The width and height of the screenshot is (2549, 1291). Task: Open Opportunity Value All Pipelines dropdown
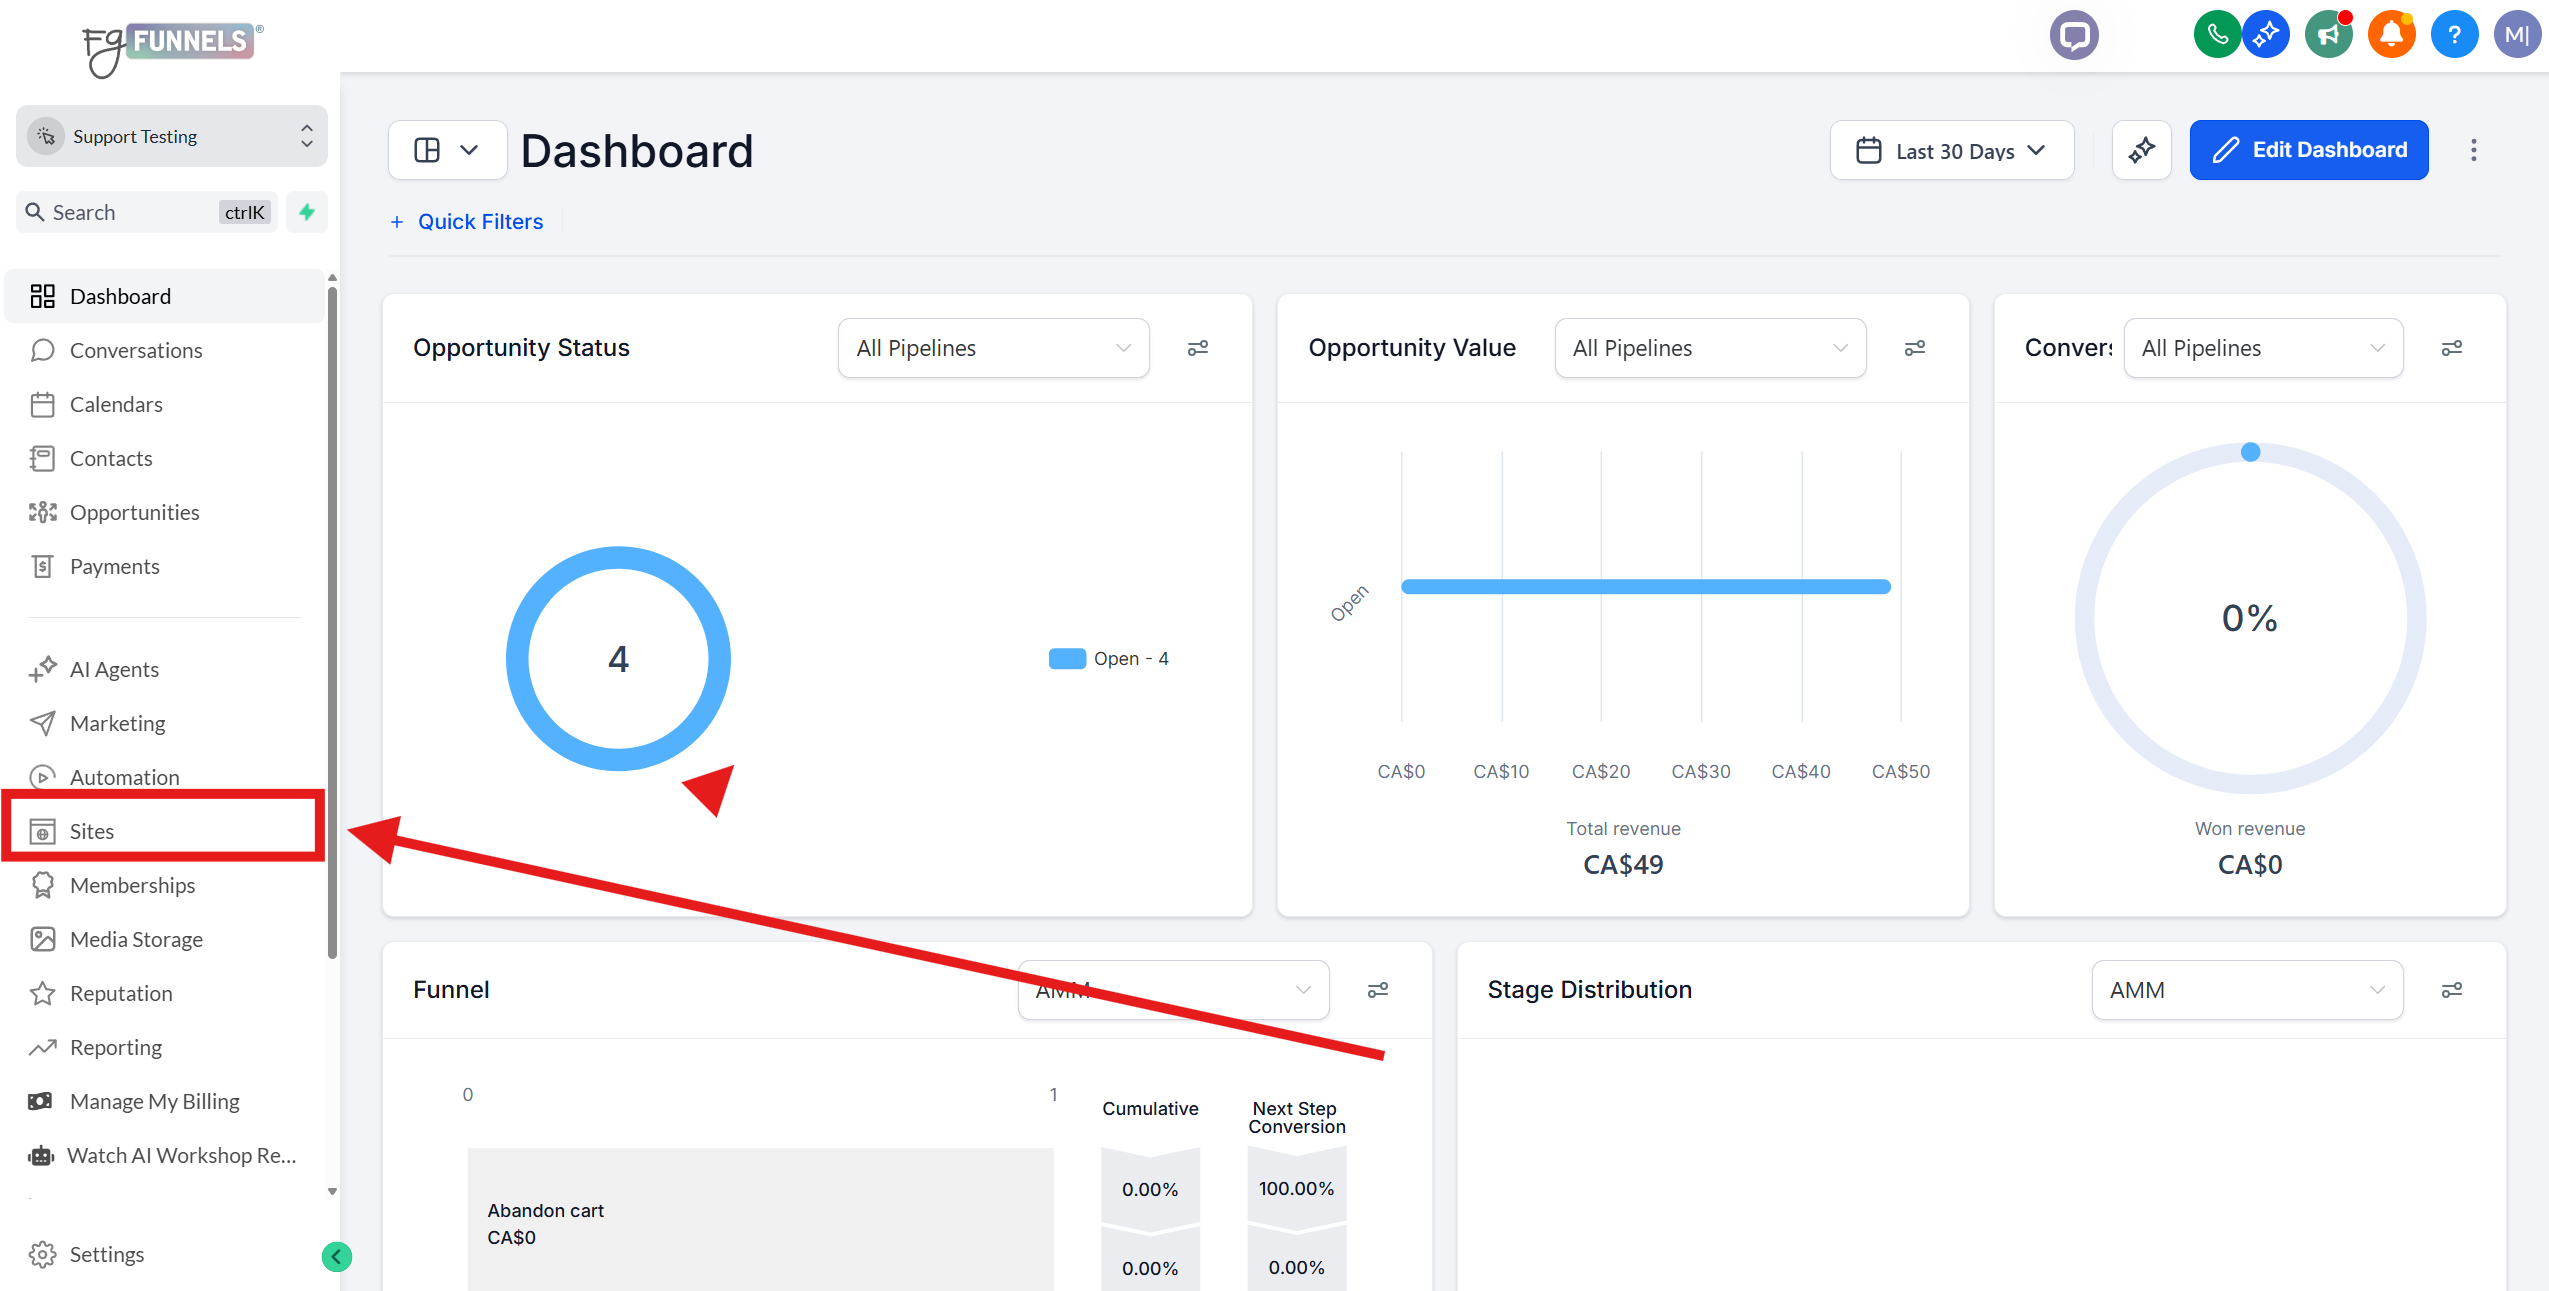[1709, 348]
